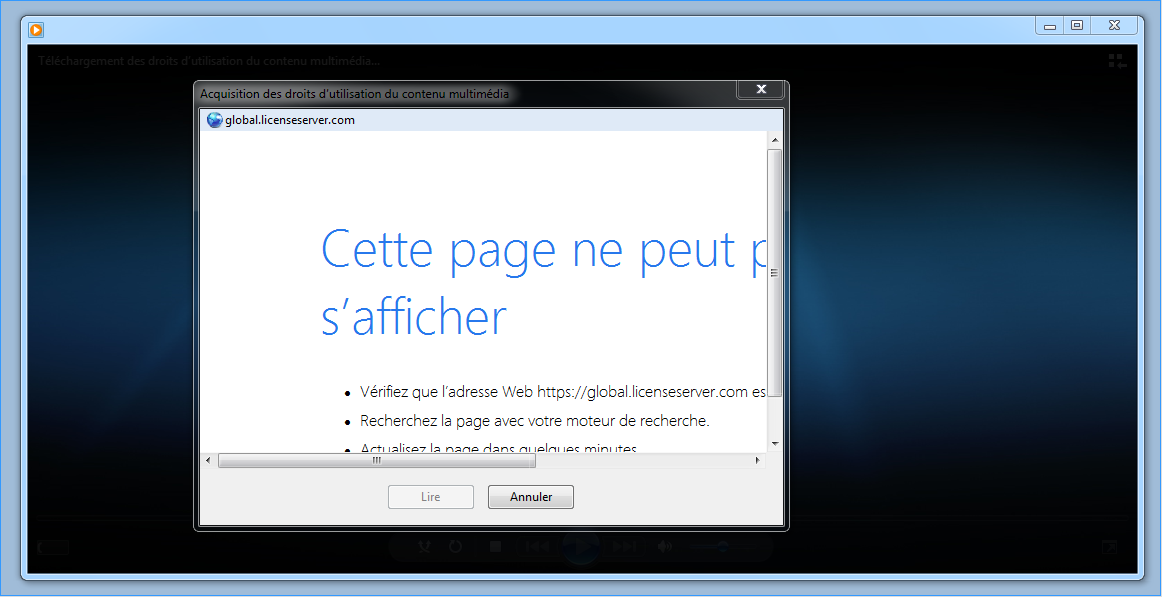Click the global.licenseserver.com address text
The width and height of the screenshot is (1162, 597).
tap(290, 120)
